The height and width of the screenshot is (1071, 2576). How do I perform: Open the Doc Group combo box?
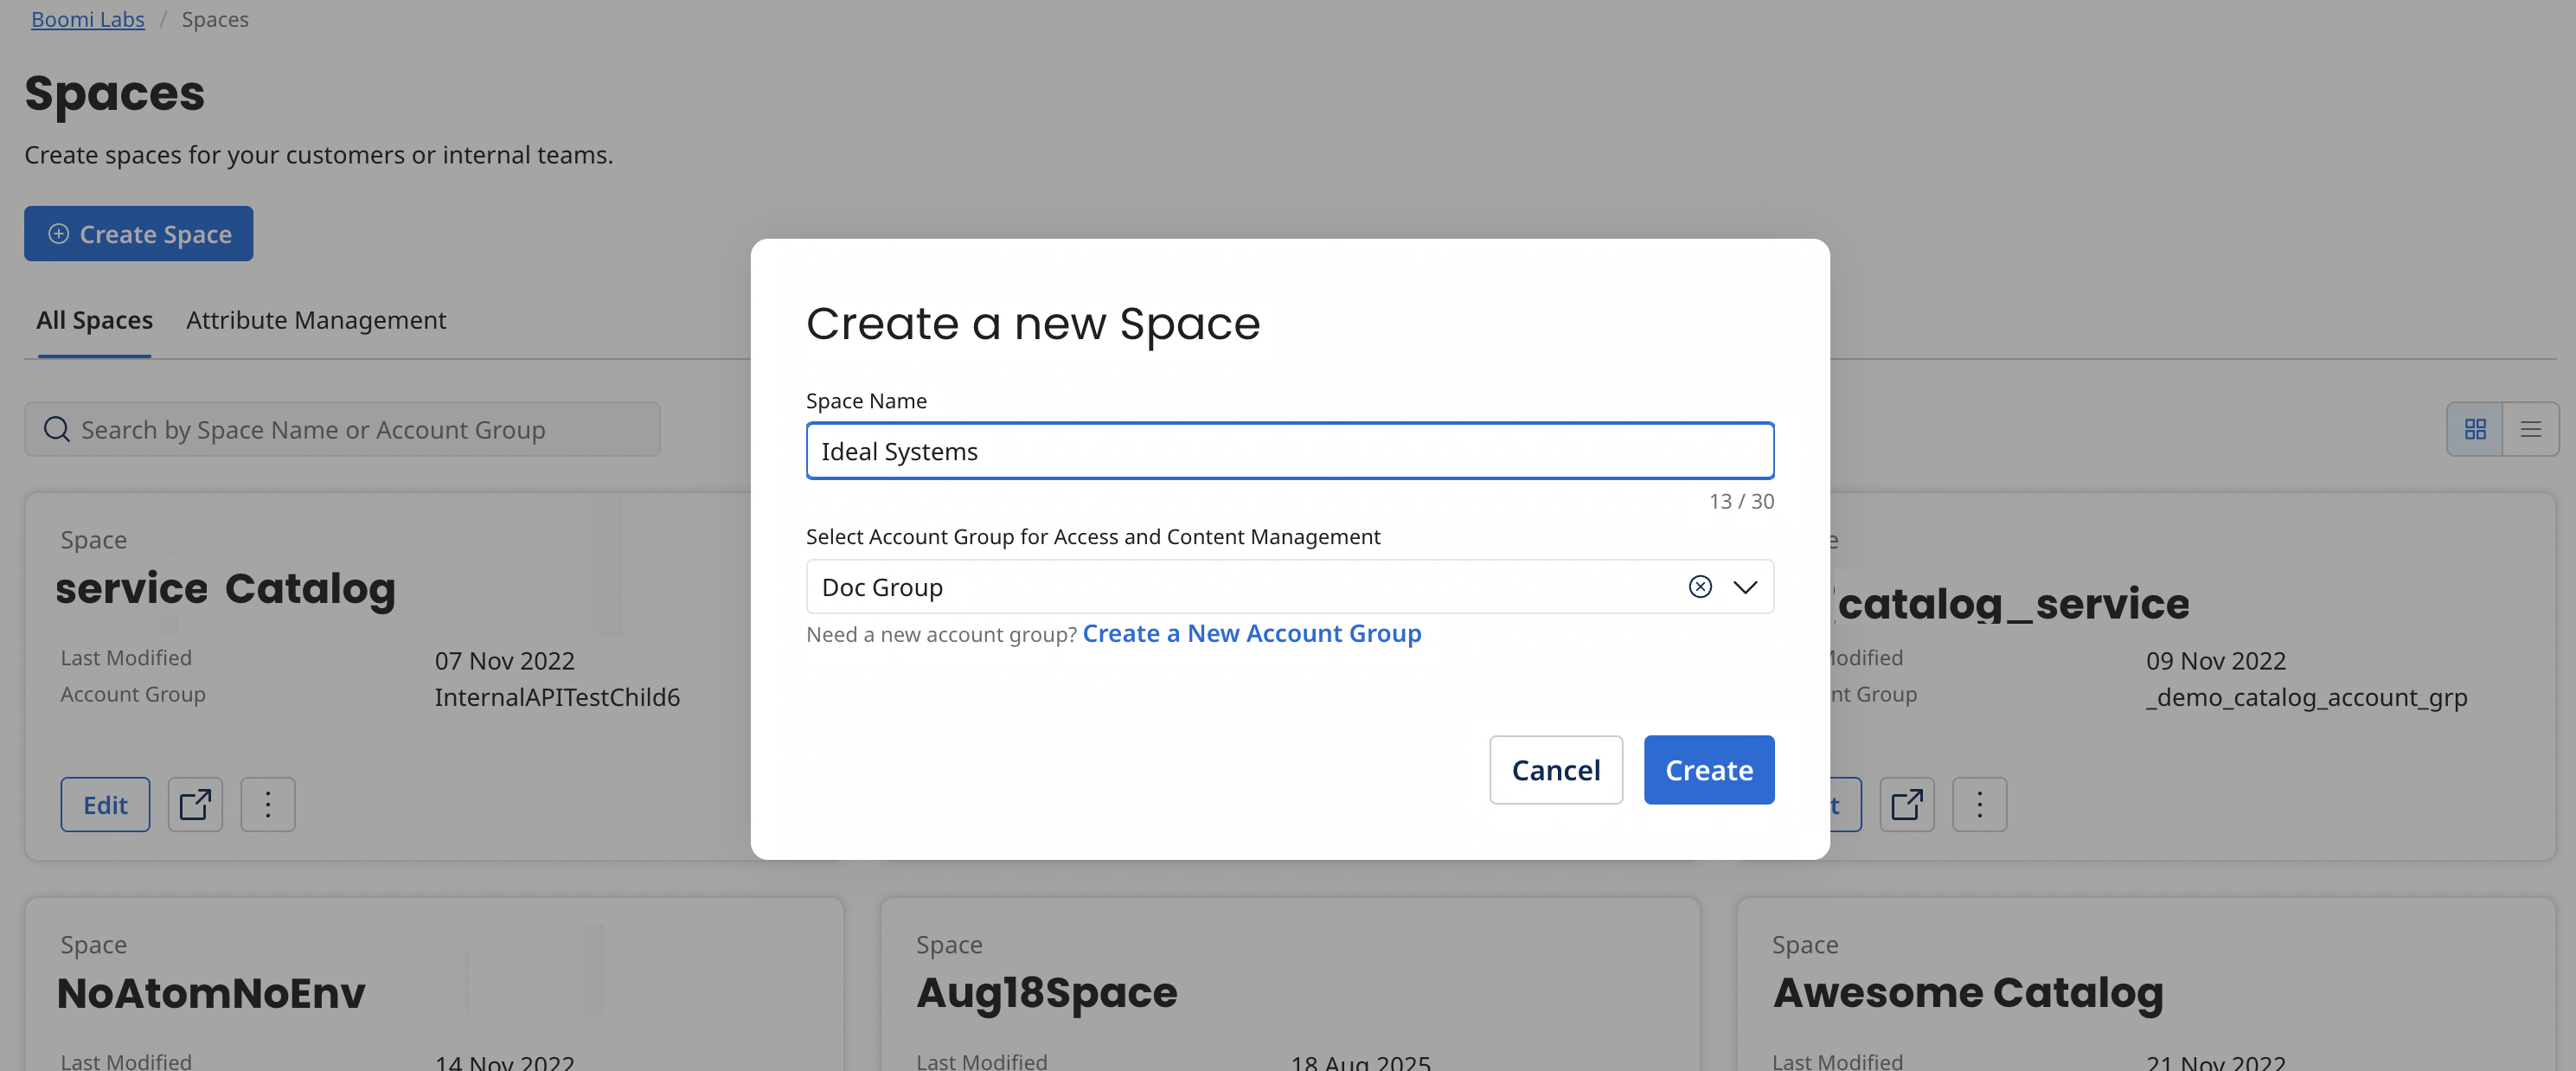click(1240, 587)
